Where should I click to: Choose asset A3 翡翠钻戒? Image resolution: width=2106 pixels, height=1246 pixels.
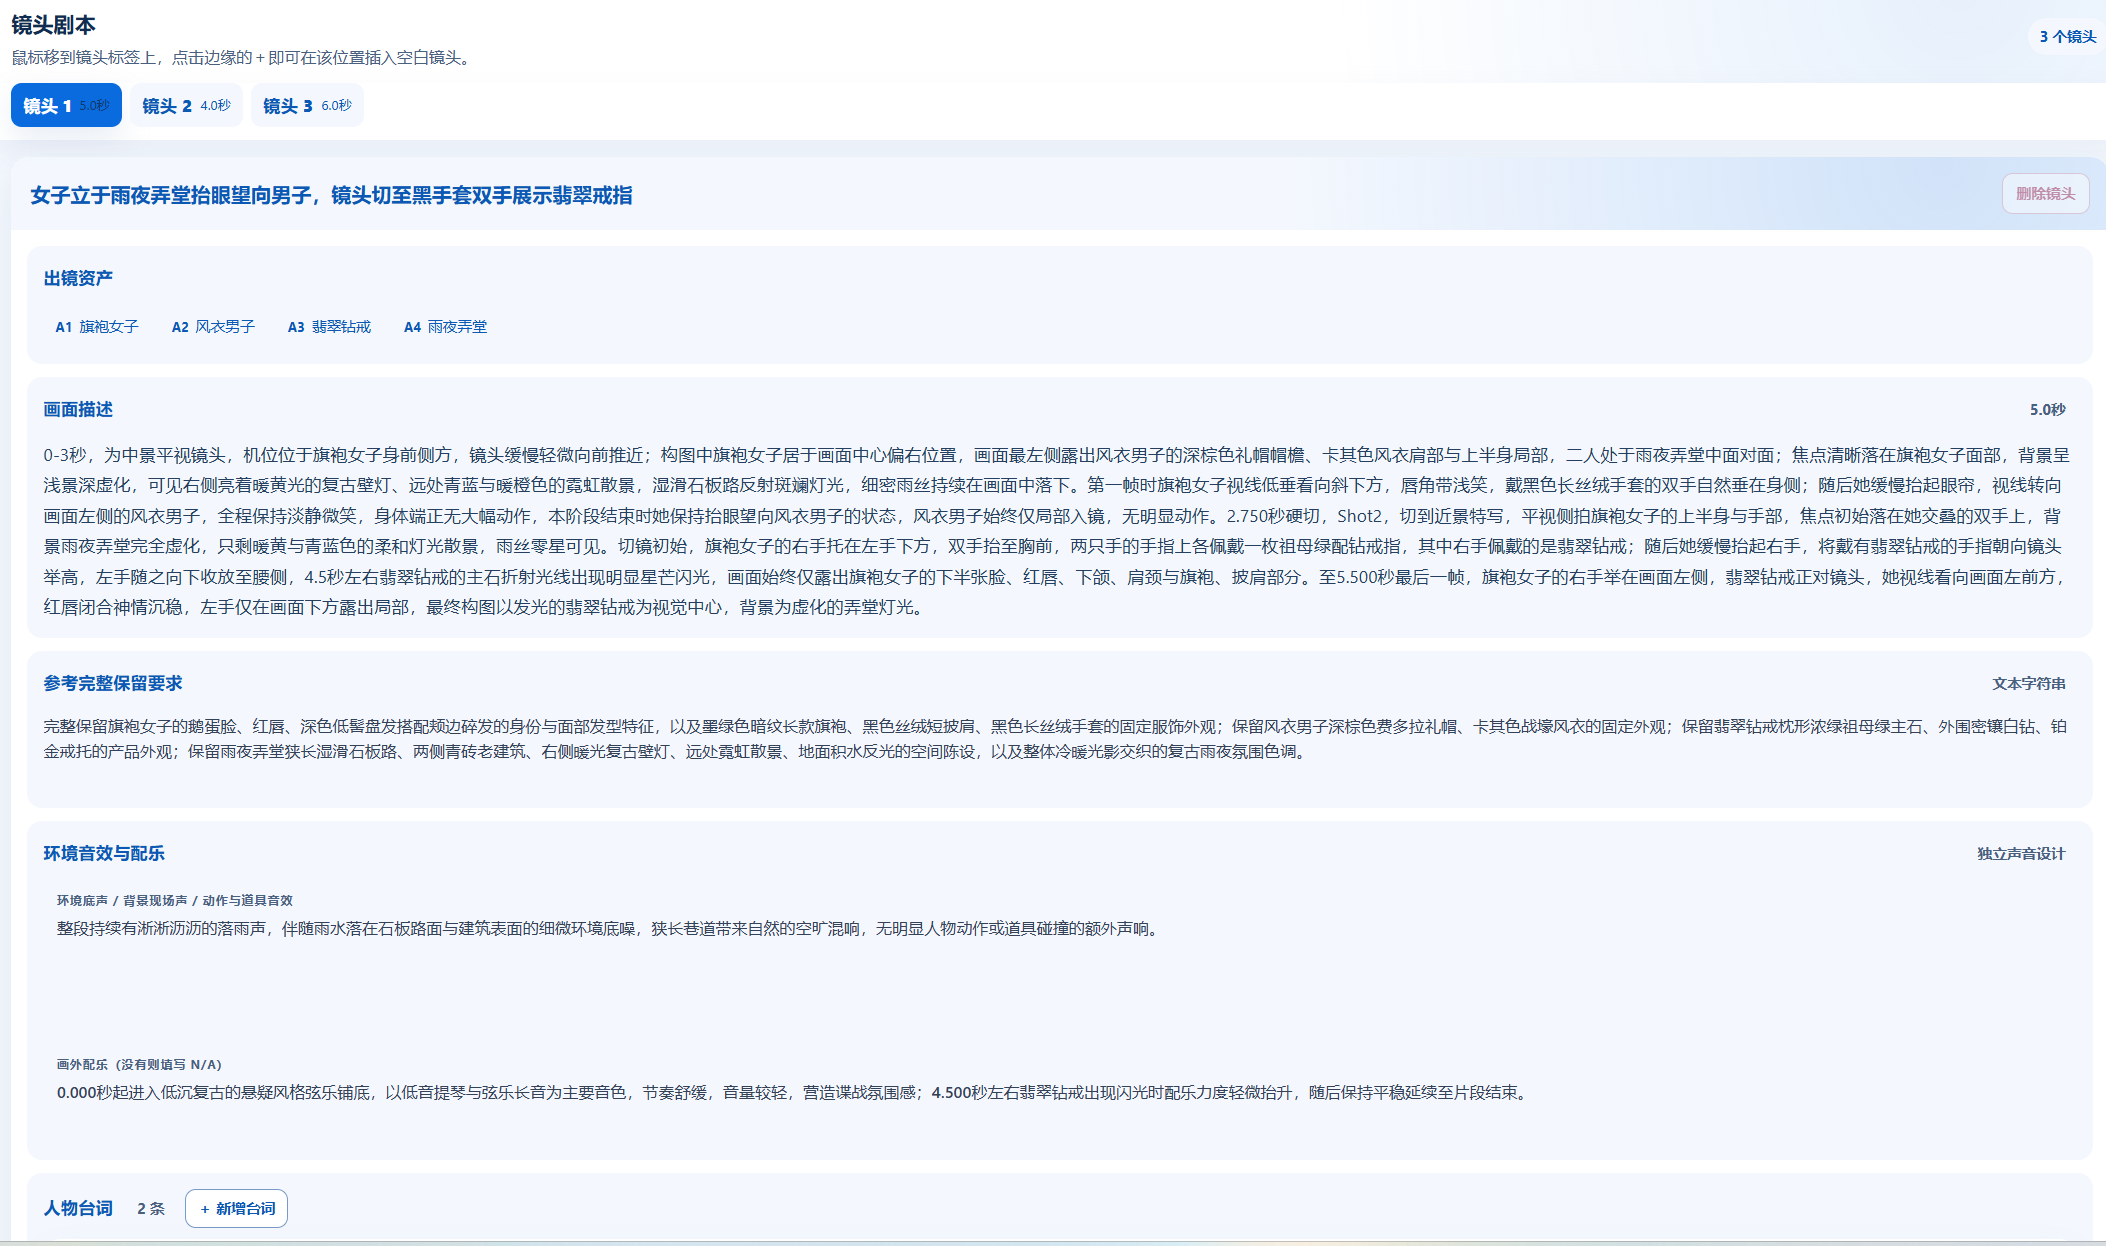coord(329,327)
